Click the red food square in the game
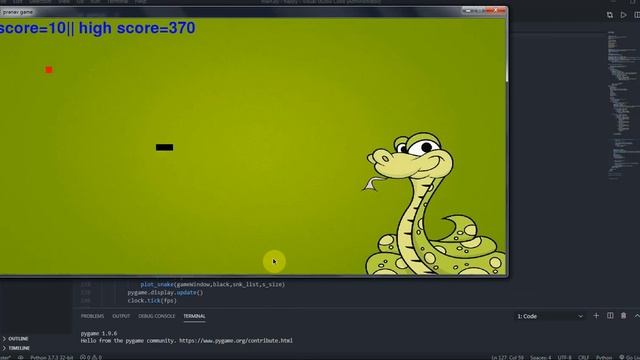 click(49, 70)
